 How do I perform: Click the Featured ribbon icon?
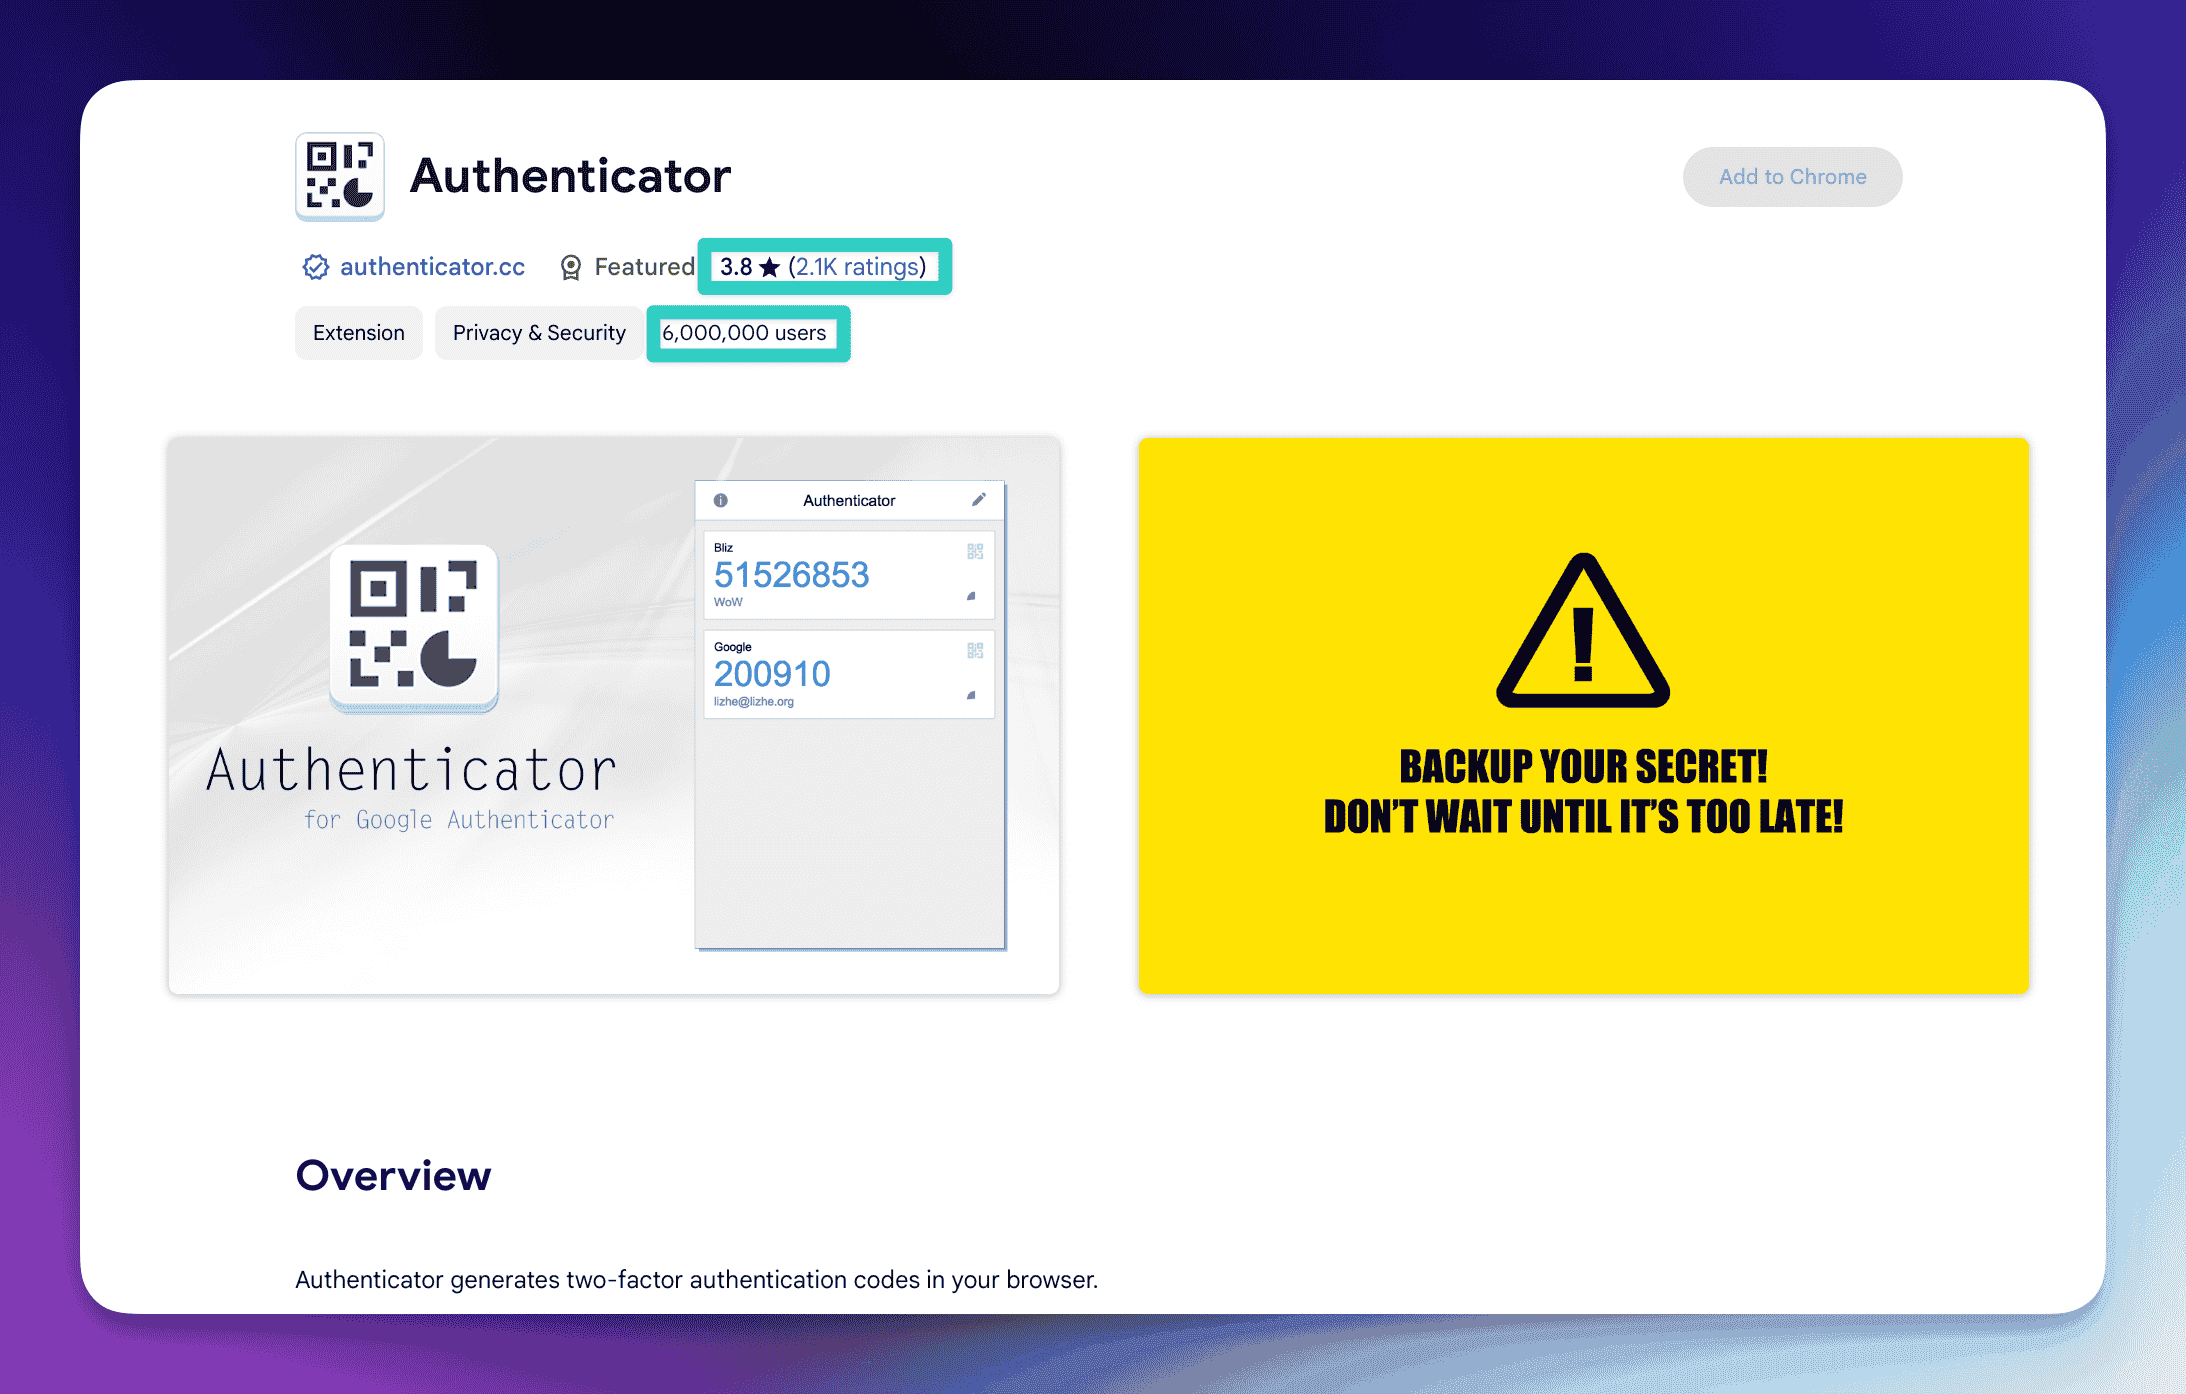pyautogui.click(x=571, y=266)
